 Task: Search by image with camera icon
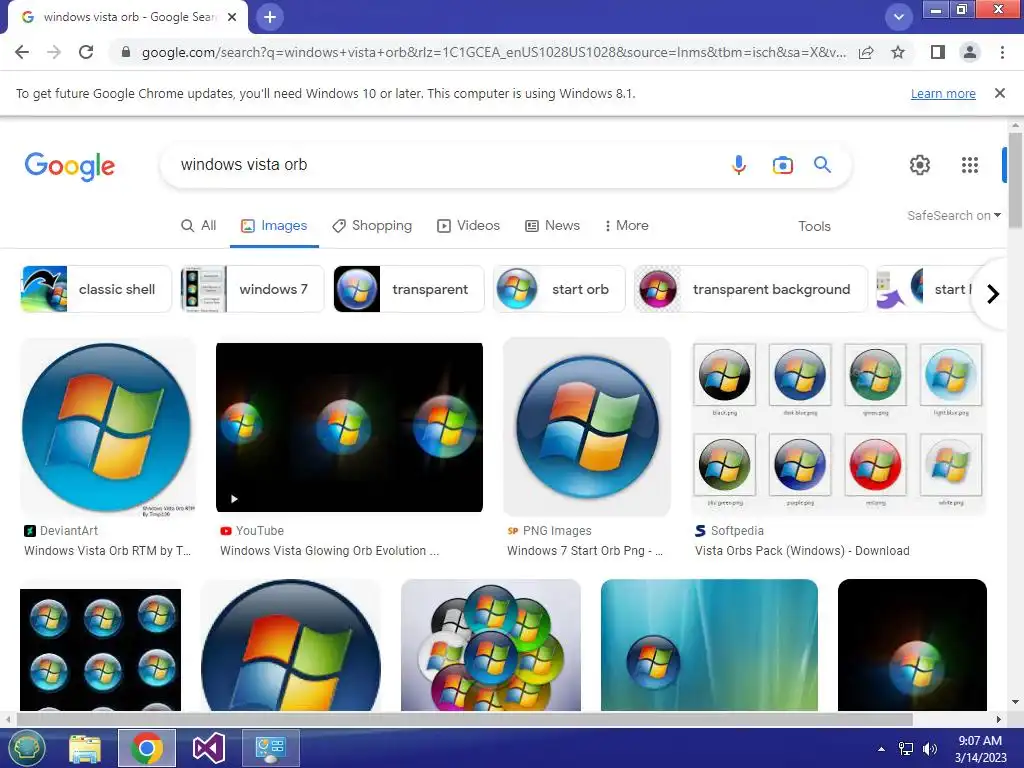[x=782, y=165]
